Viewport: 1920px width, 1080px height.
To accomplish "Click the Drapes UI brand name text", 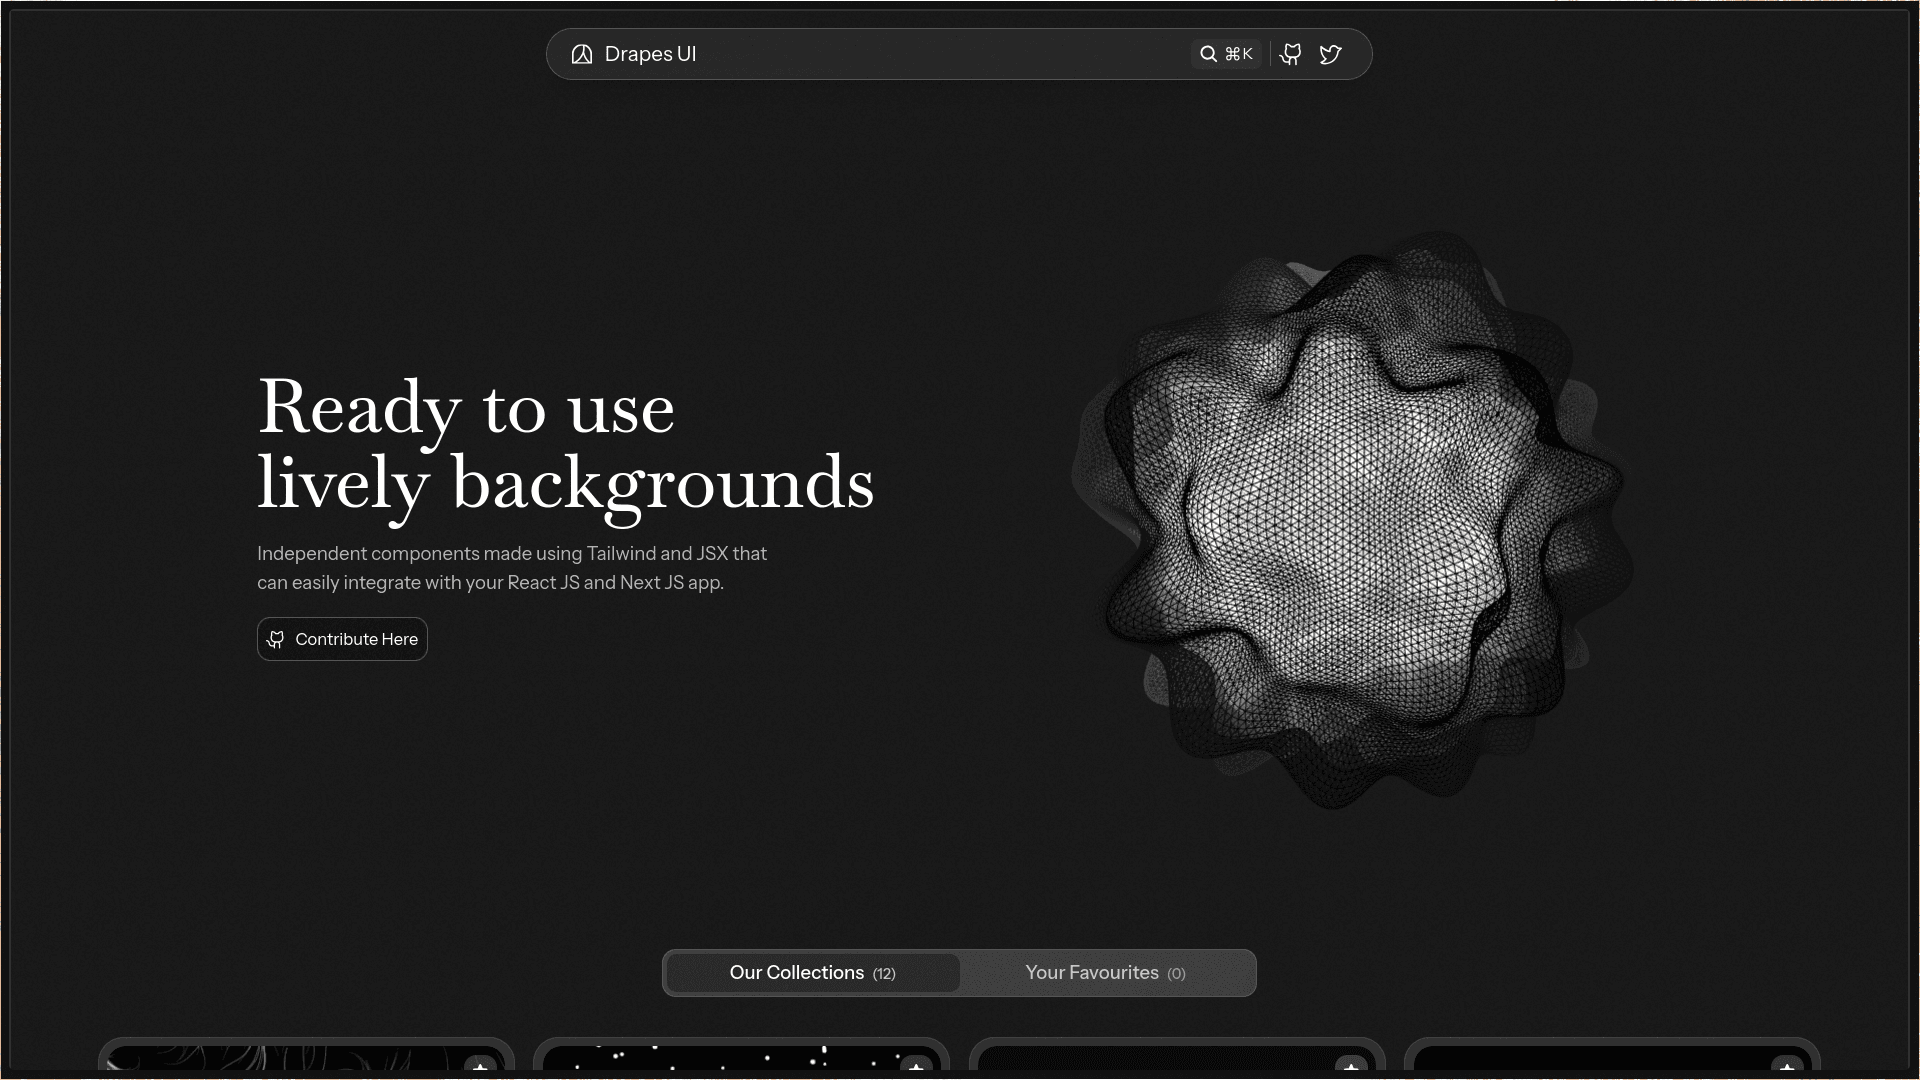I will 650,54.
